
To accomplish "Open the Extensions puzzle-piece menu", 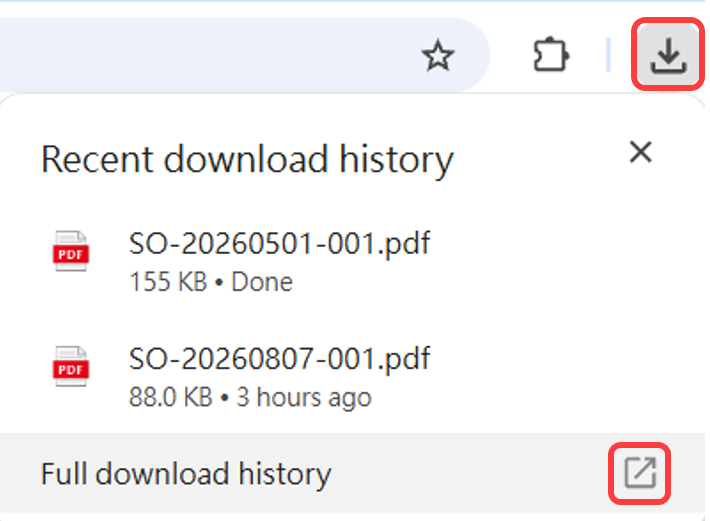I will pos(551,55).
